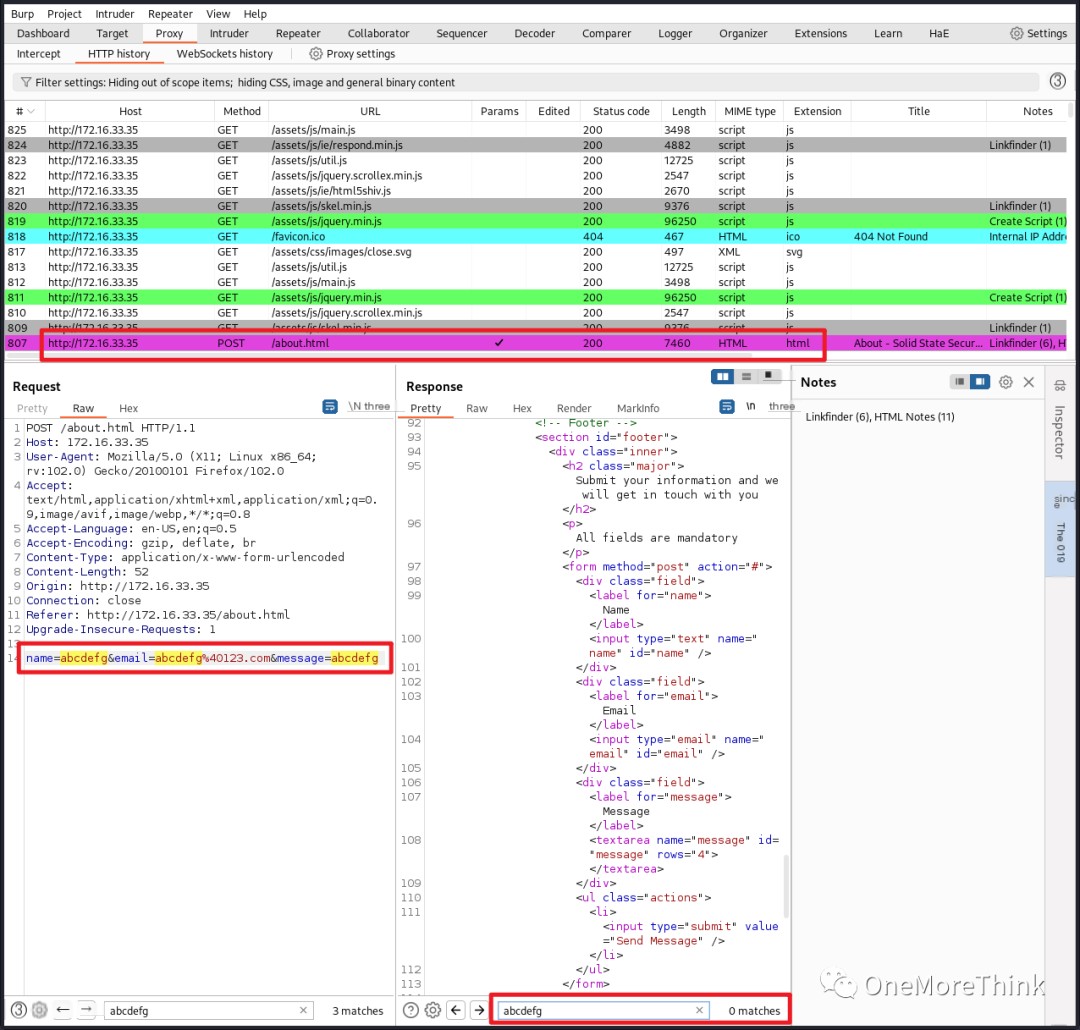Open the filter settings funnel icon
This screenshot has width=1080, height=1030.
pyautogui.click(x=25, y=82)
